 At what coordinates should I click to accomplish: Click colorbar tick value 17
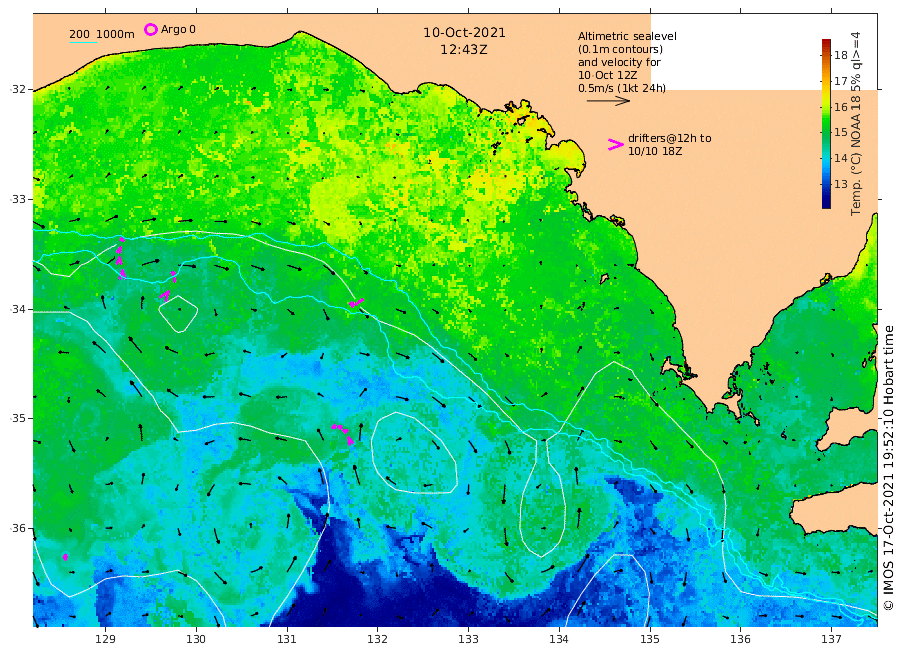841,81
